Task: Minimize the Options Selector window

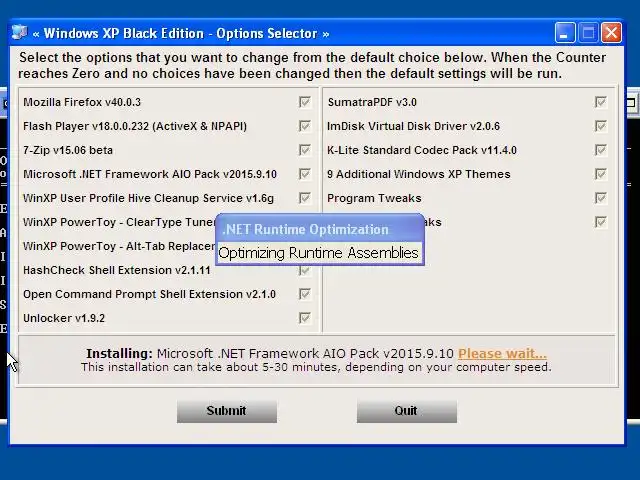Action: point(565,33)
